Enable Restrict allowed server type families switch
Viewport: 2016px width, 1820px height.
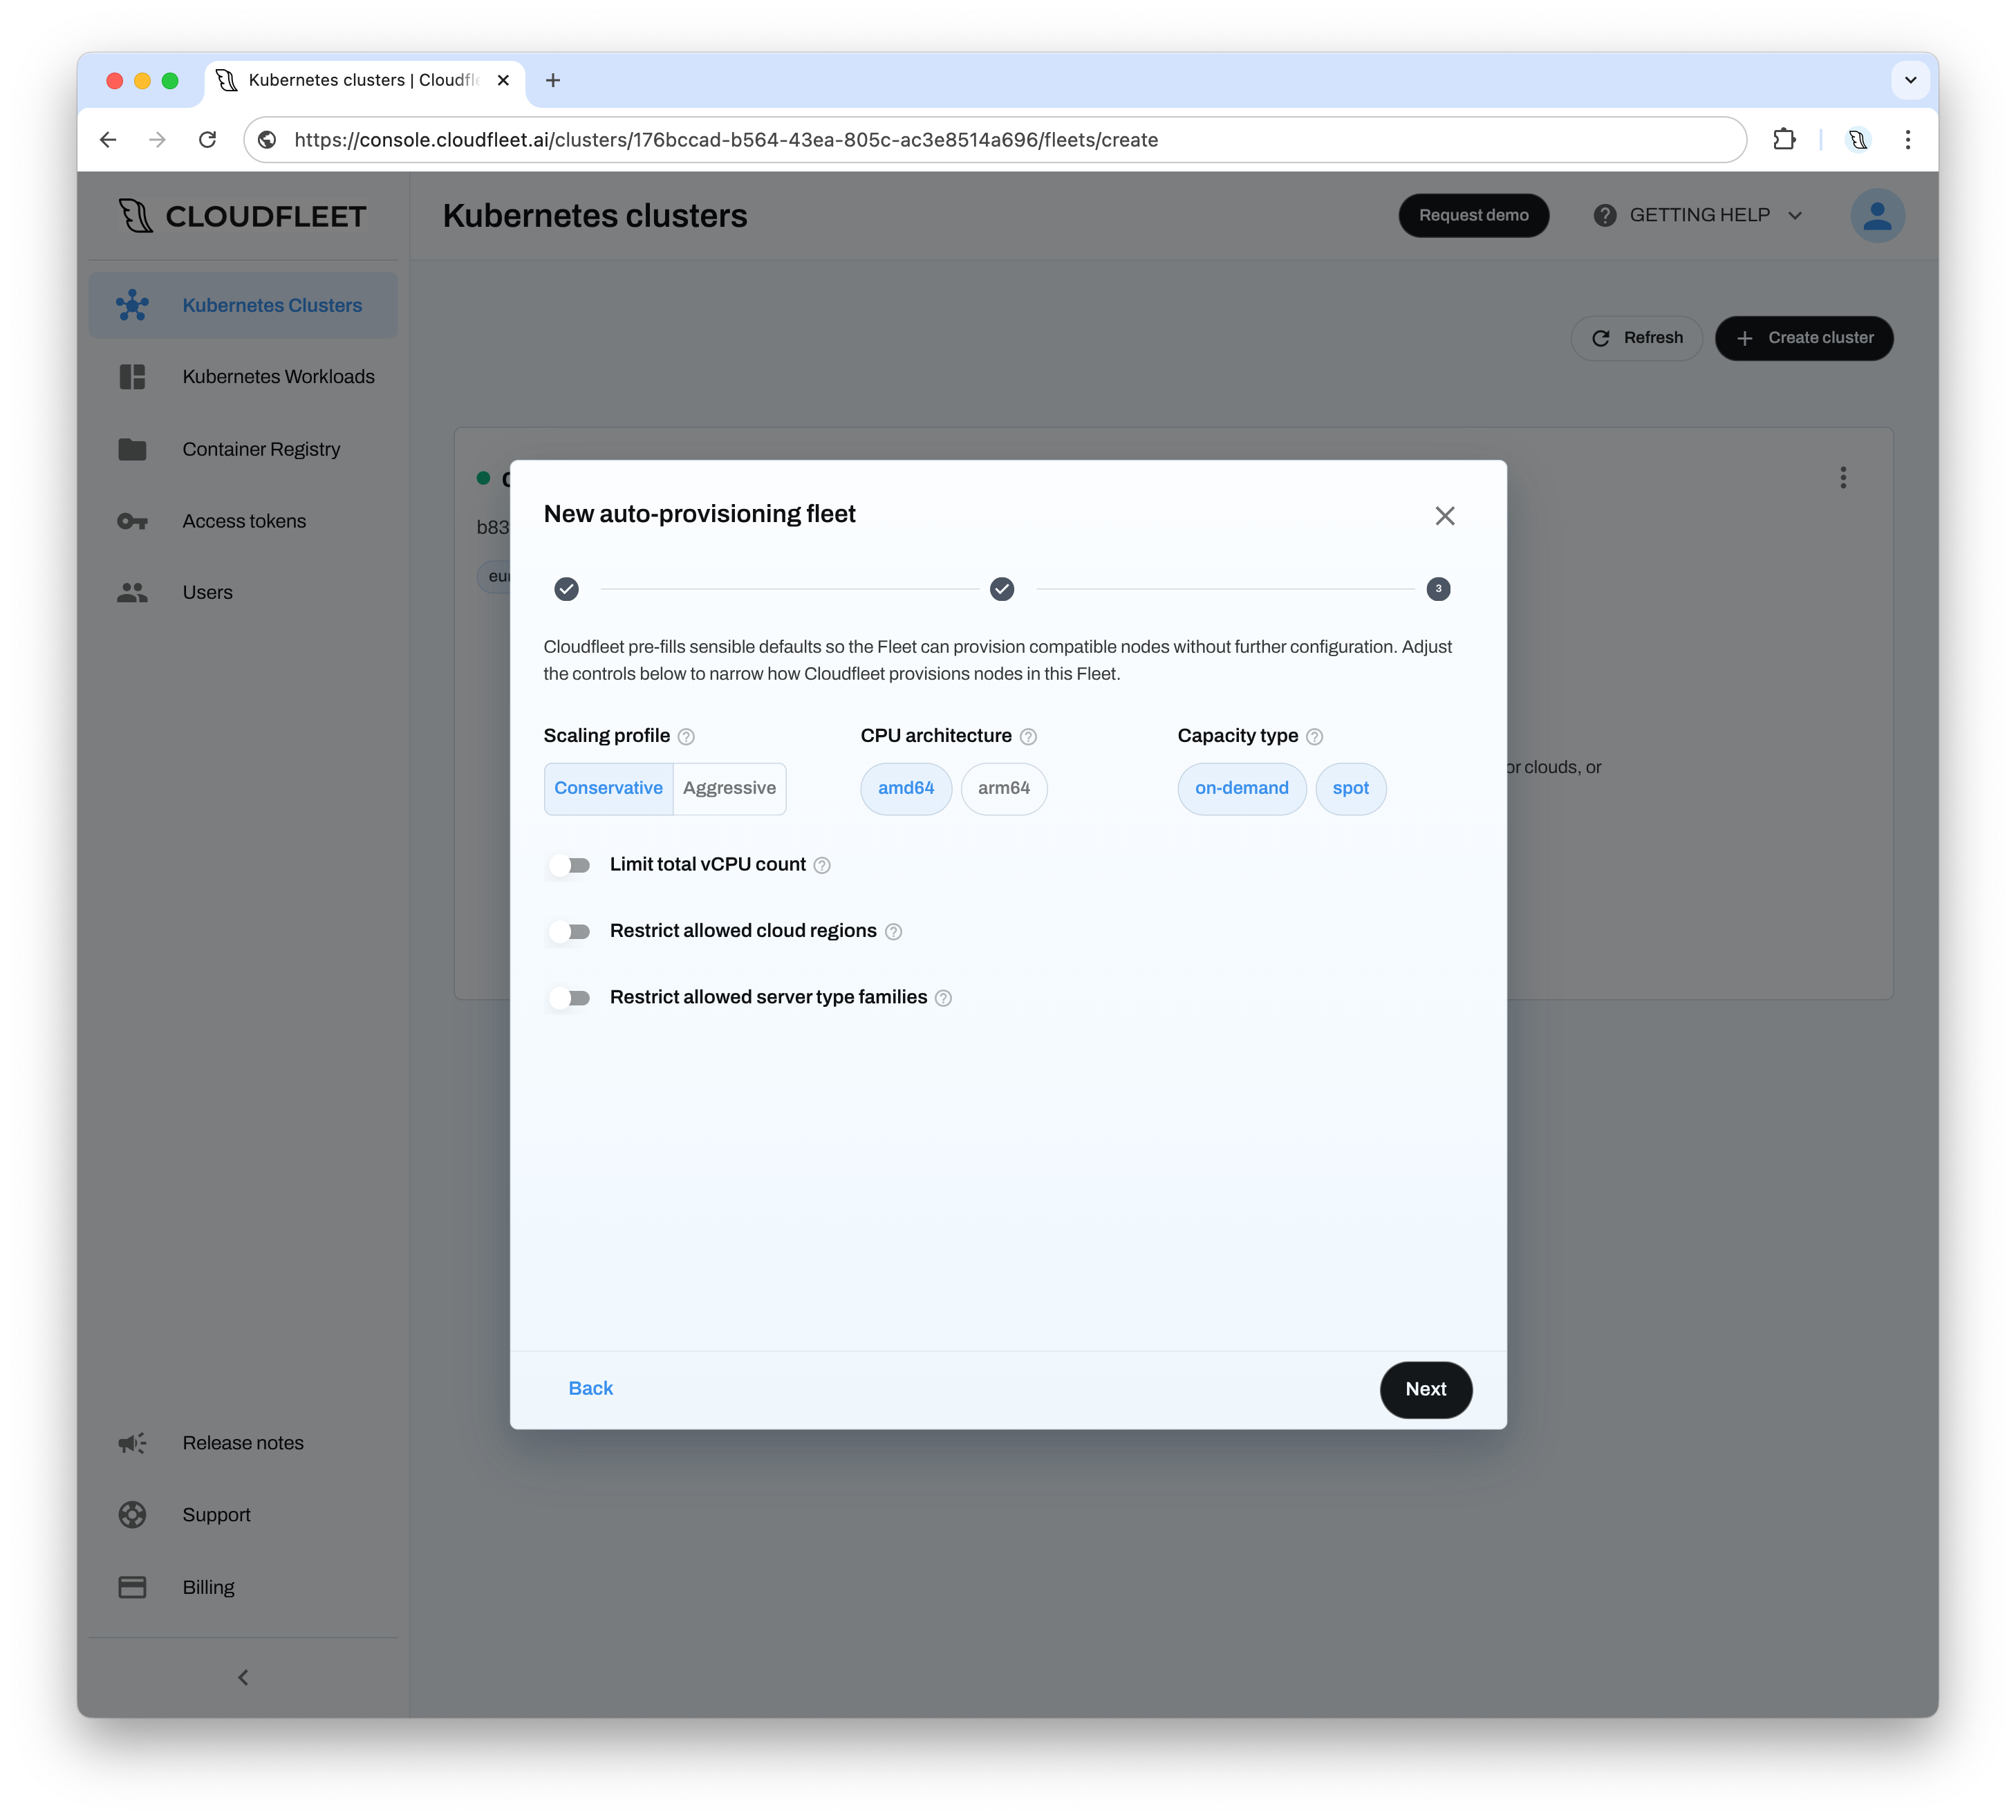point(570,998)
